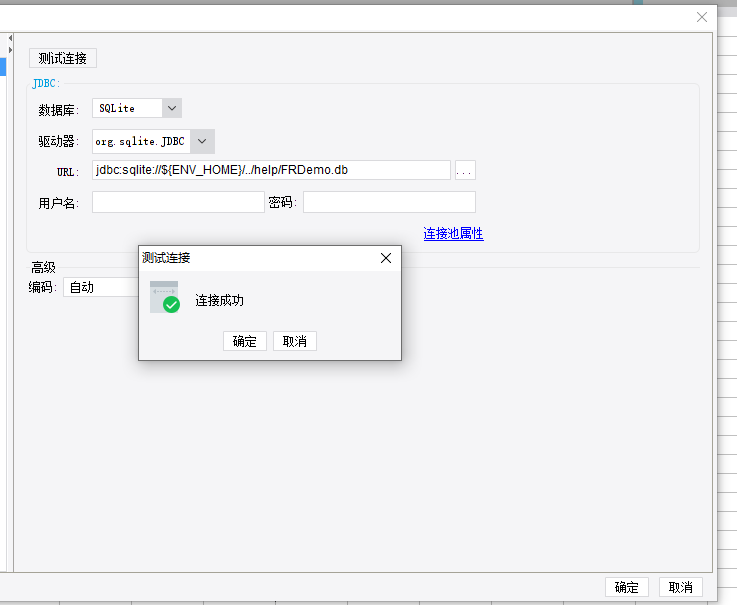Click the 高级 section label

(x=43, y=267)
